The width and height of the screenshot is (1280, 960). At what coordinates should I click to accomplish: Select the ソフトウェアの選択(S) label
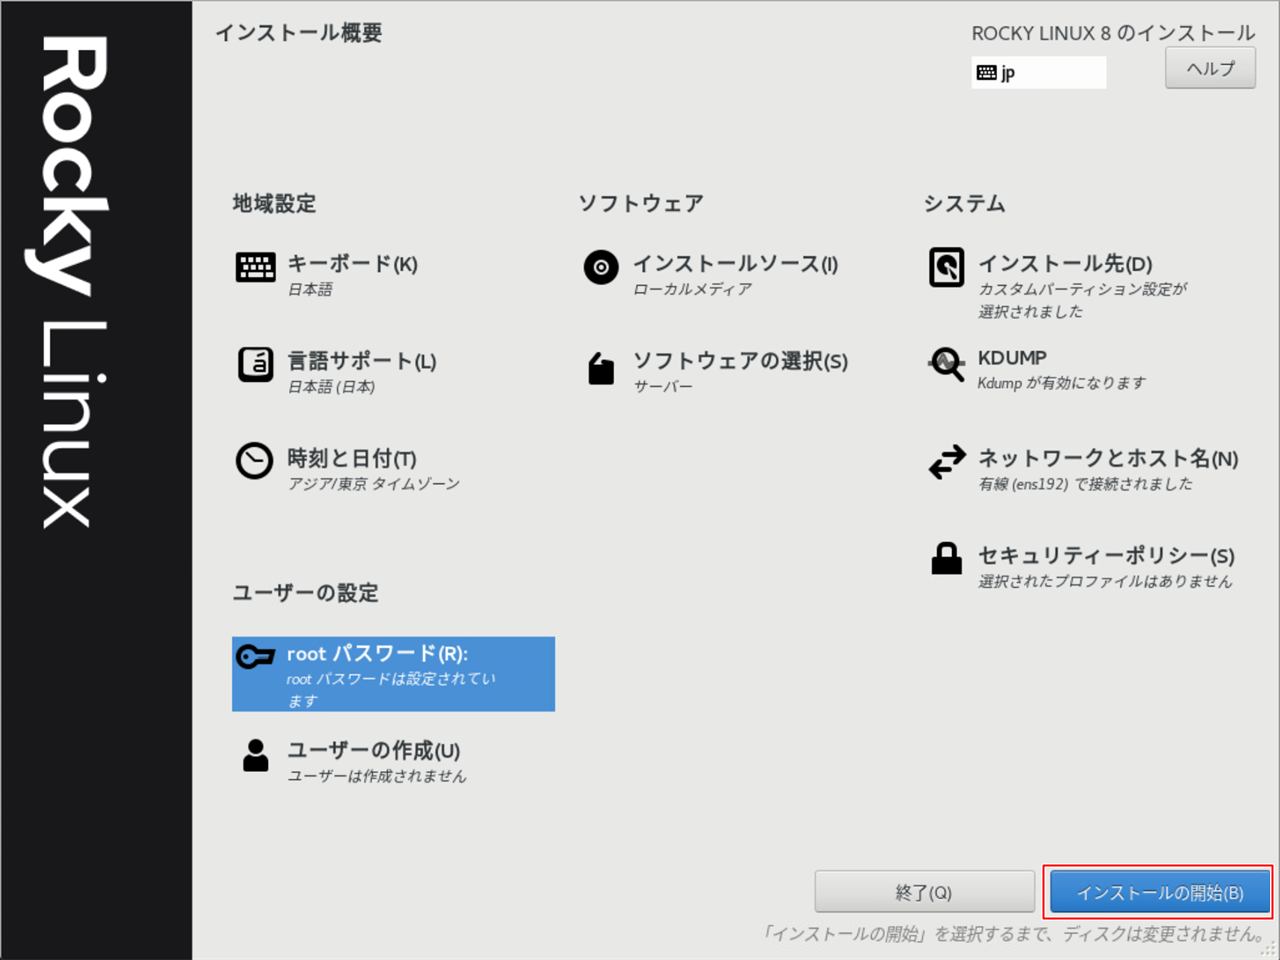[740, 361]
